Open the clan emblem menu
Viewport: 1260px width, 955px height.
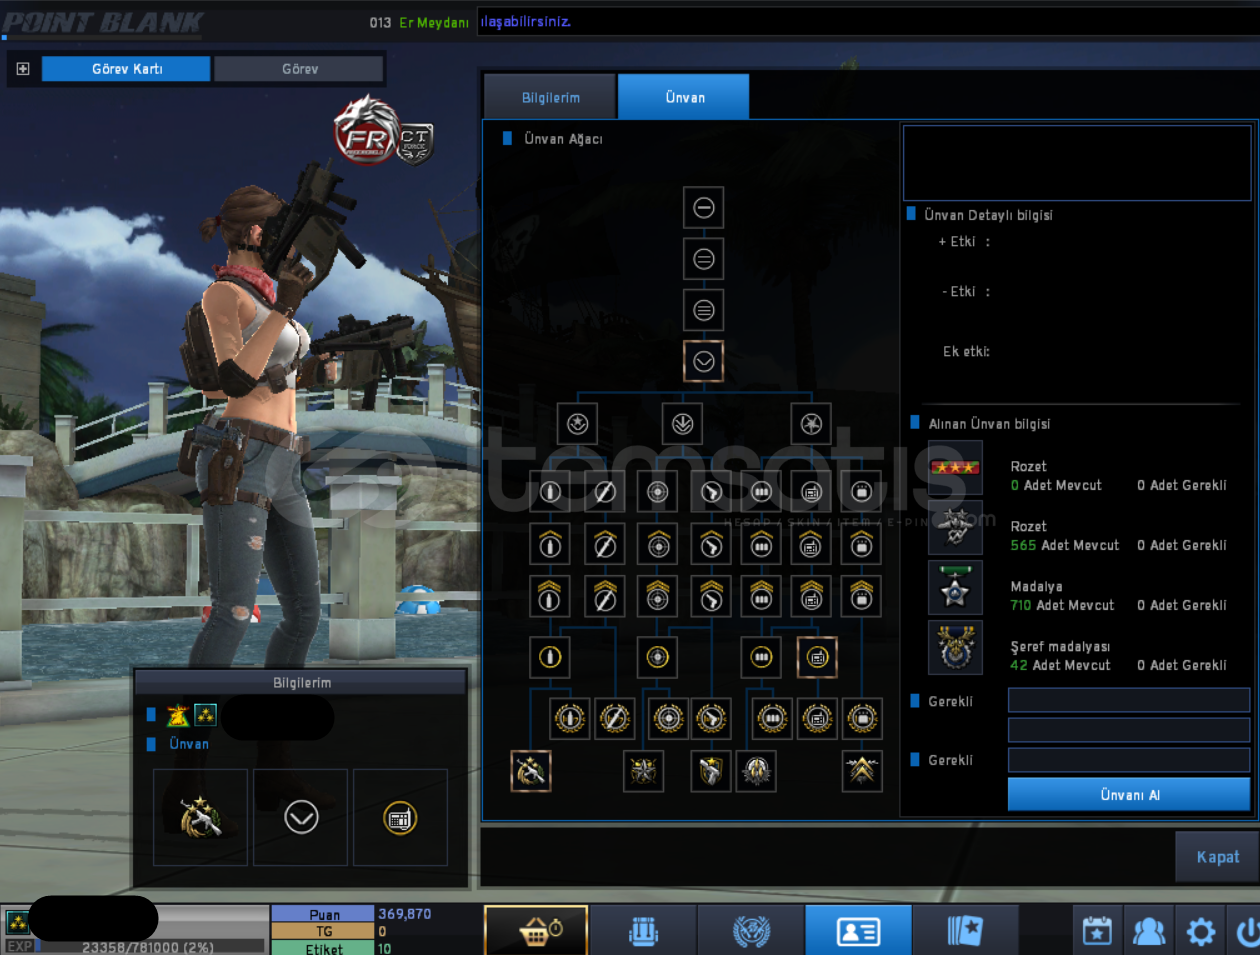tap(751, 931)
